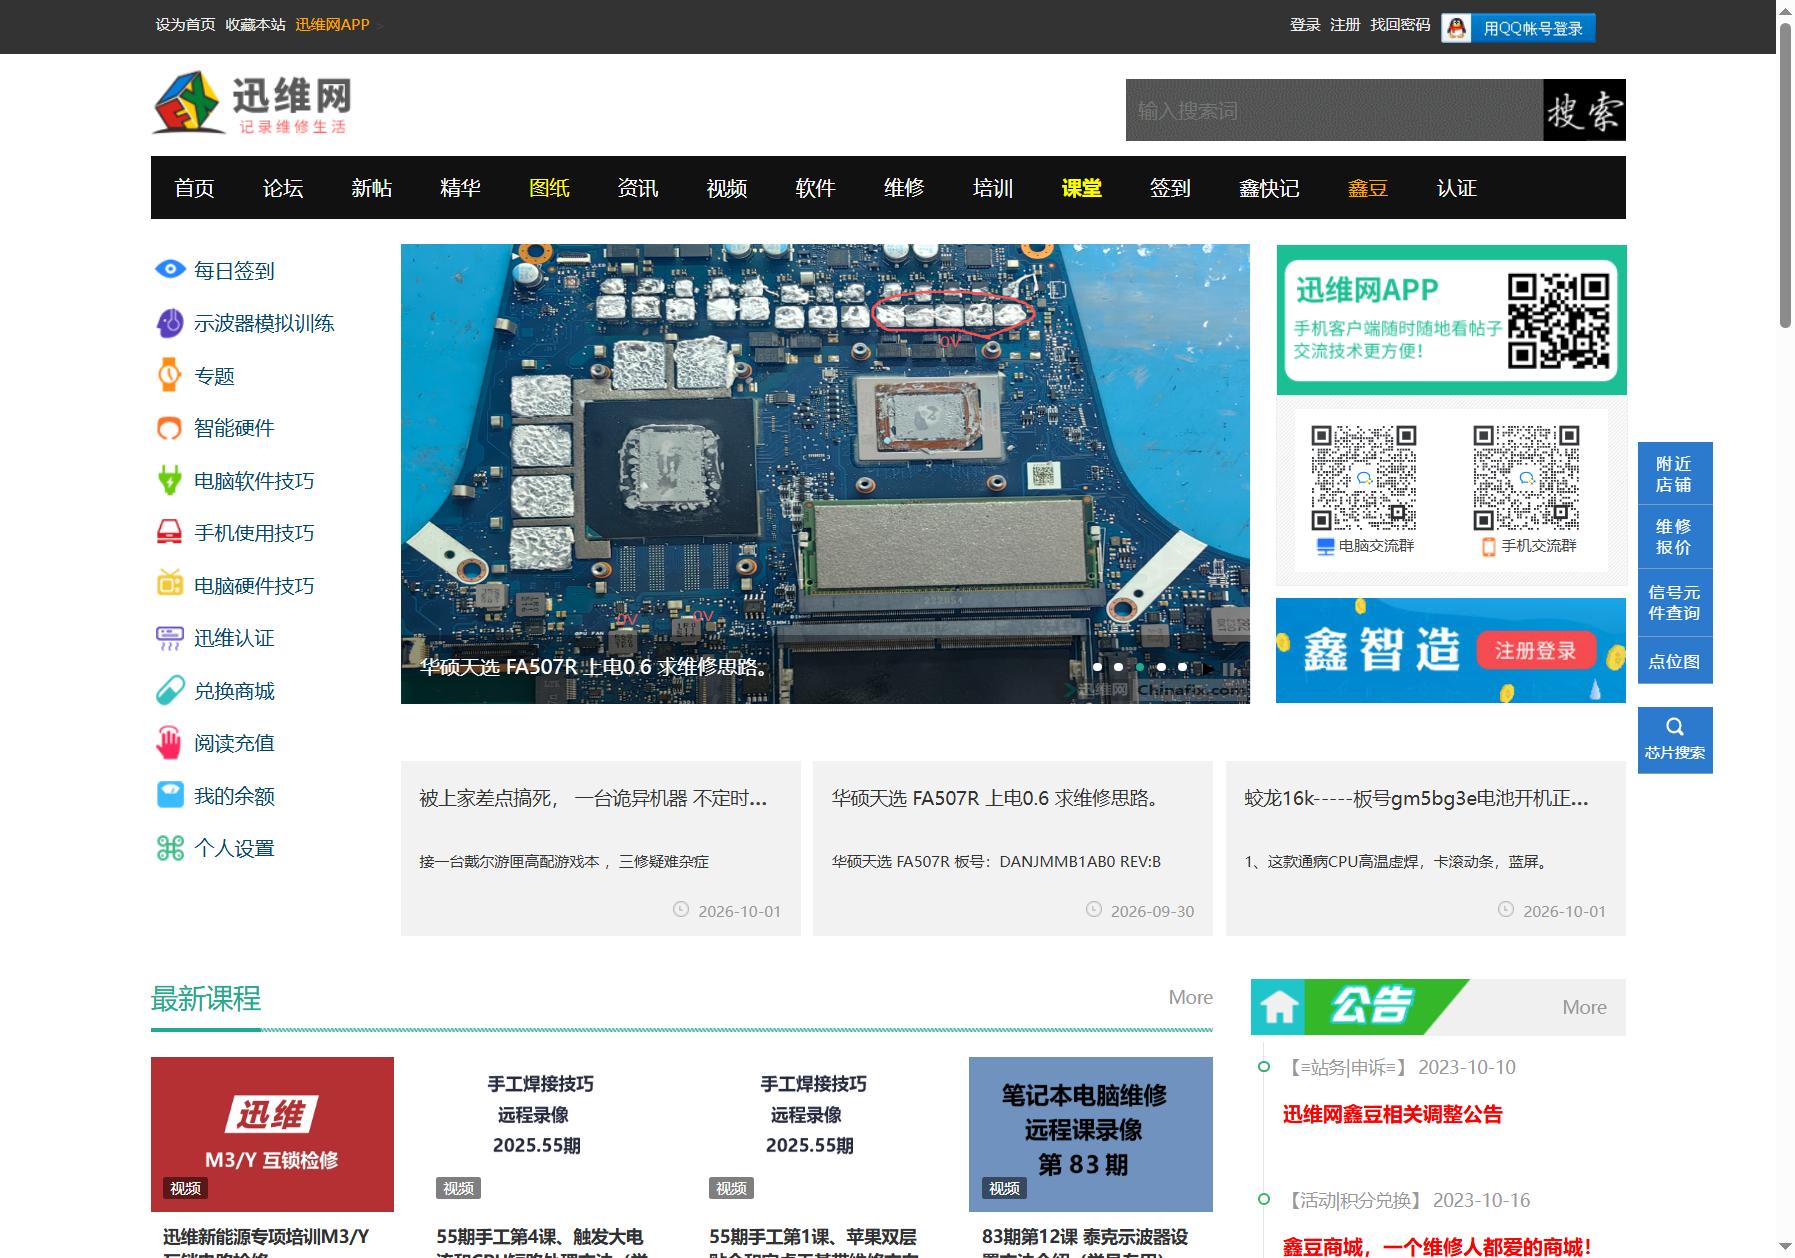Viewport: 1795px width, 1258px height.
Task: Click the carousel next arrow
Action: [1208, 667]
